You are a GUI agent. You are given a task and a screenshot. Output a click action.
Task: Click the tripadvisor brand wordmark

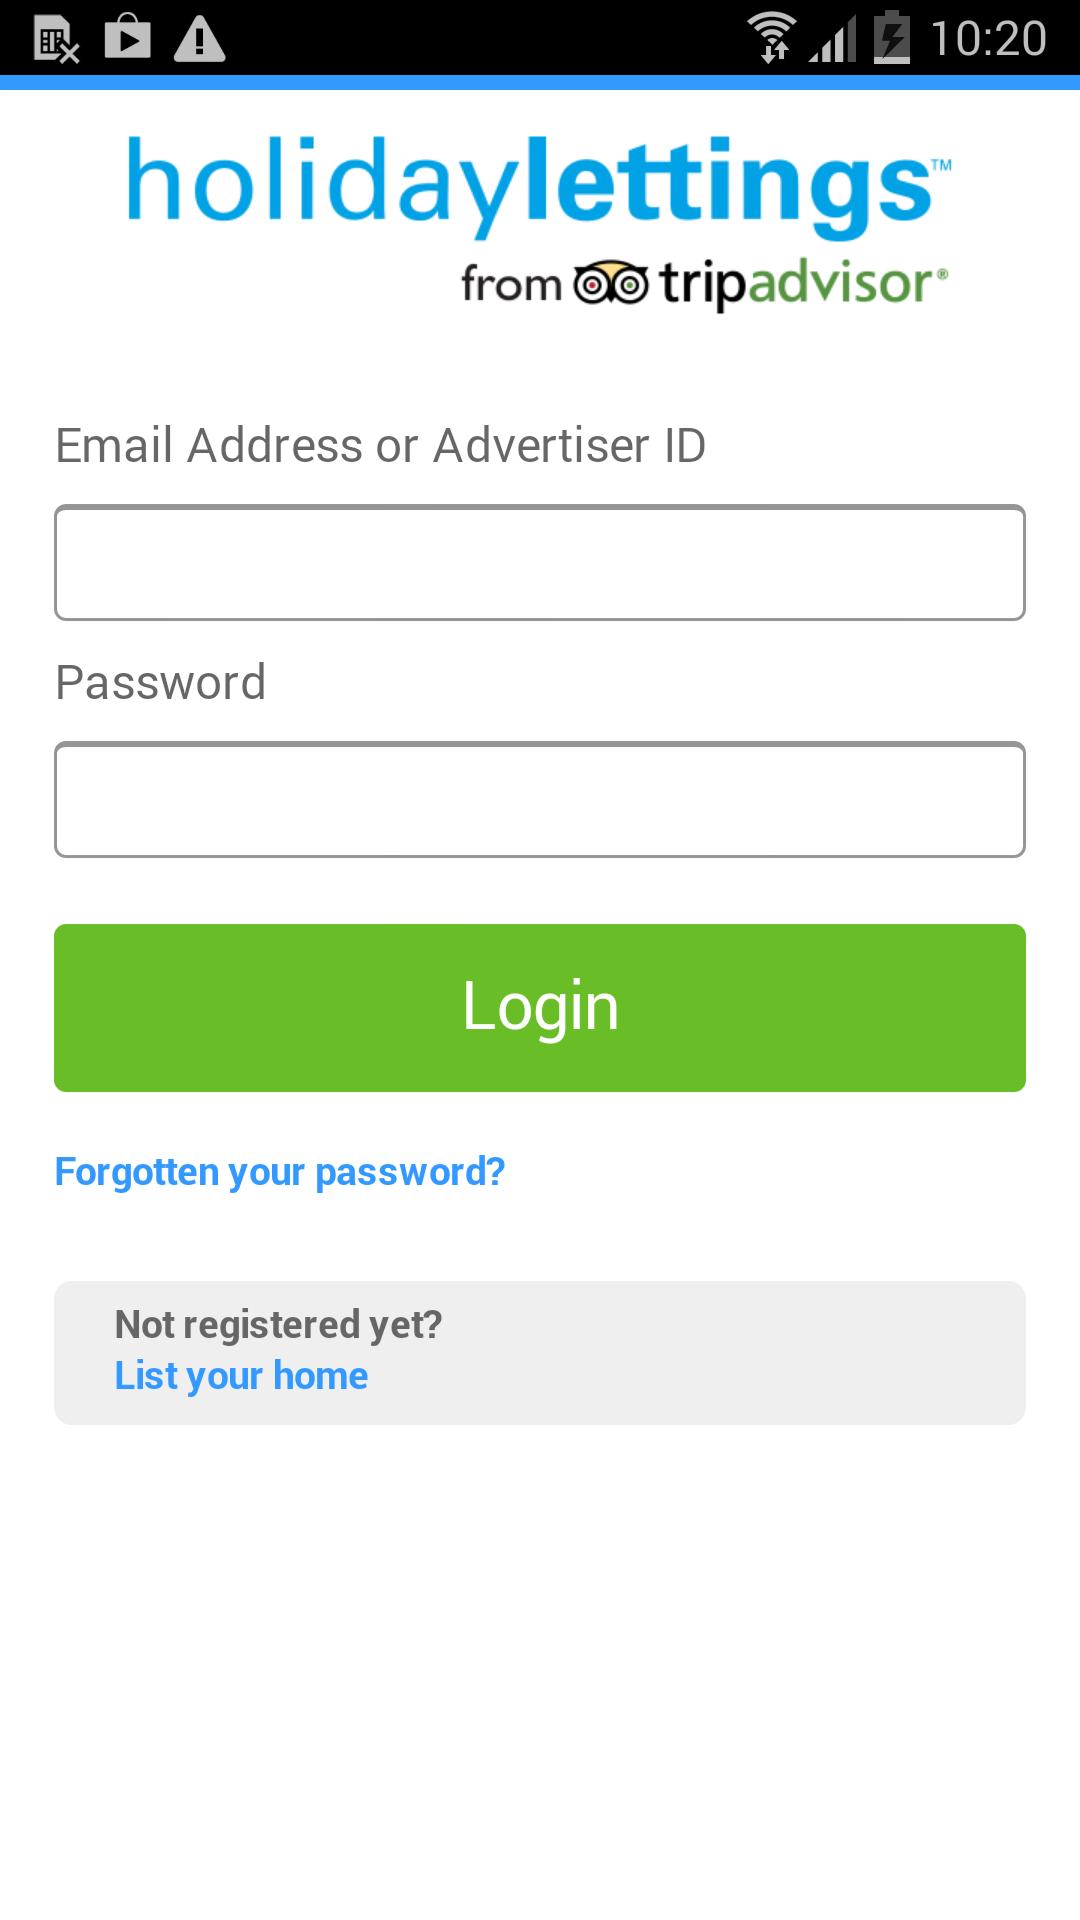coord(798,284)
